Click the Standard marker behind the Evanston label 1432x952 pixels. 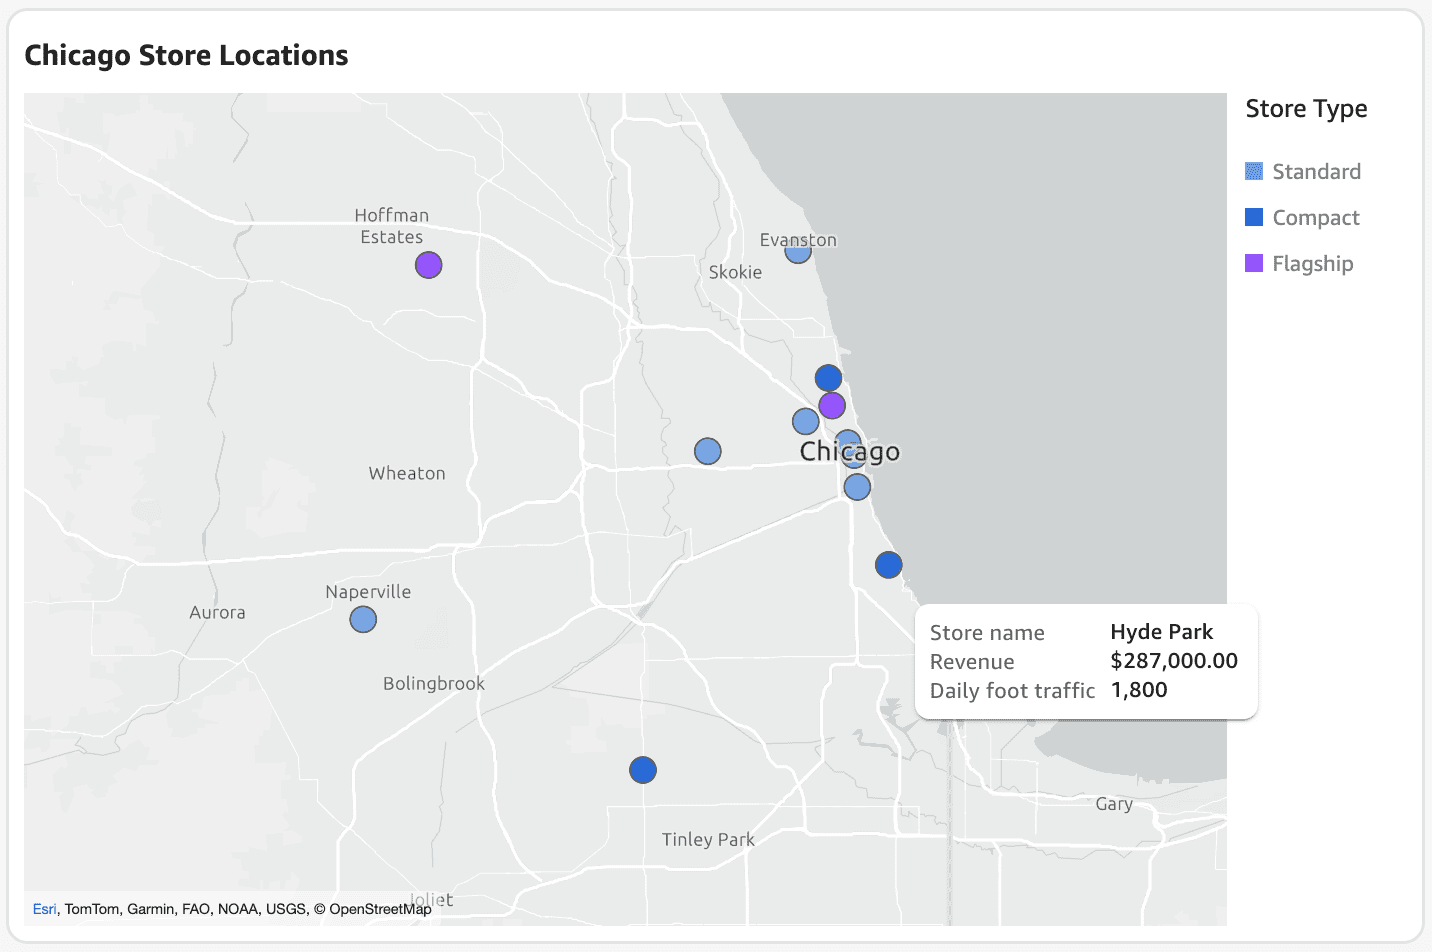point(798,252)
